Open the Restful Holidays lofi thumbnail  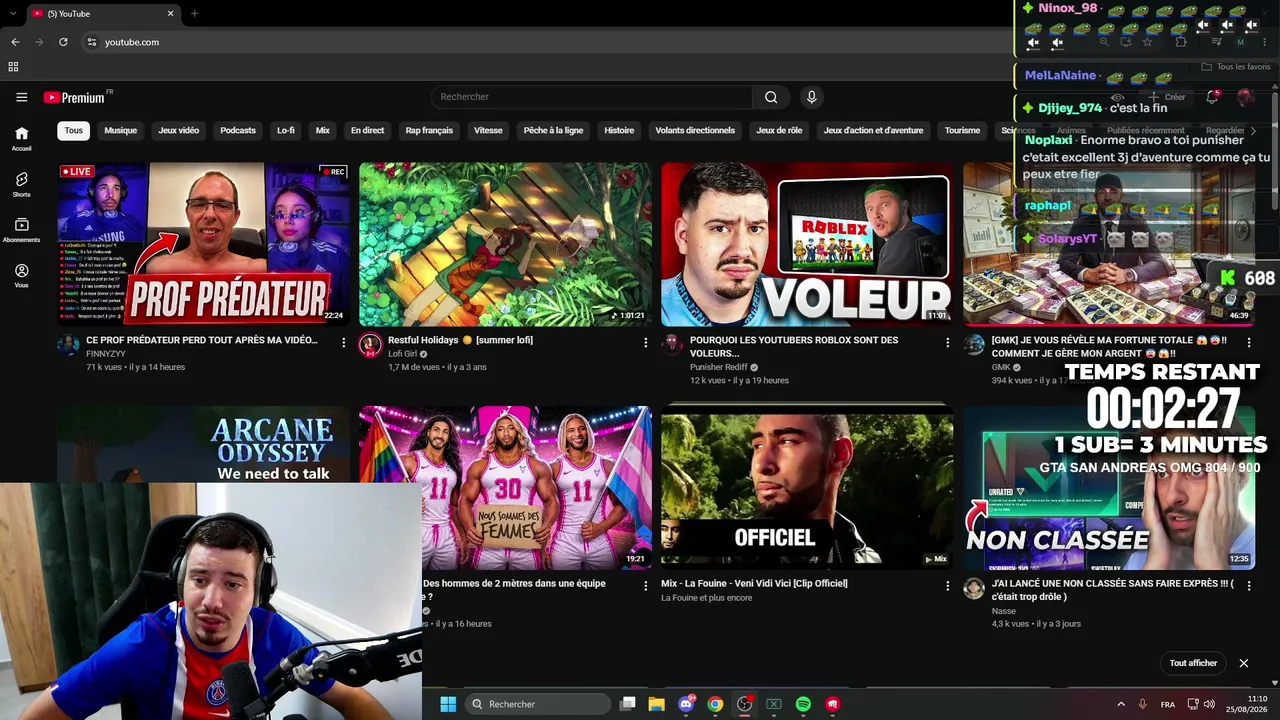(x=505, y=244)
